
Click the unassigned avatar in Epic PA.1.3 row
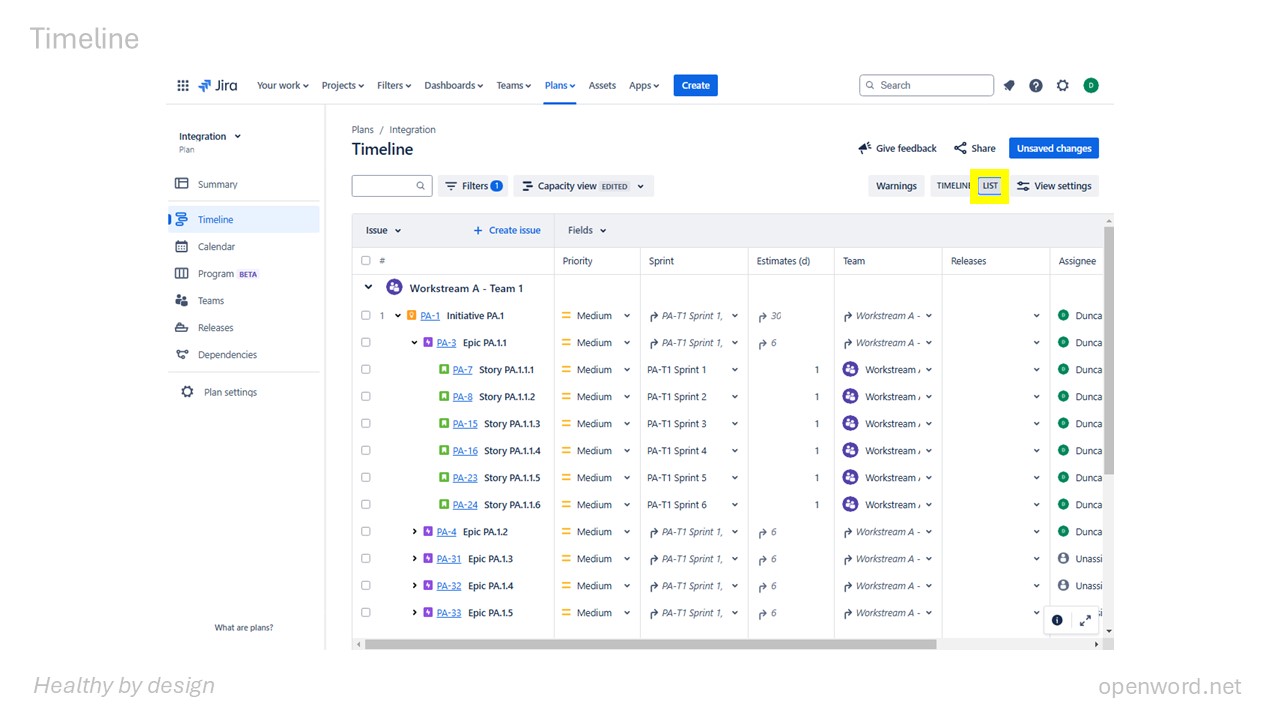click(1063, 559)
